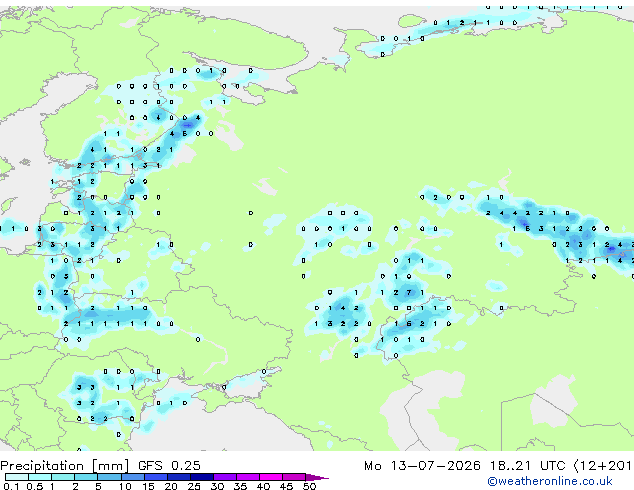Click the 20–25 mm legend color box

coord(179,477)
